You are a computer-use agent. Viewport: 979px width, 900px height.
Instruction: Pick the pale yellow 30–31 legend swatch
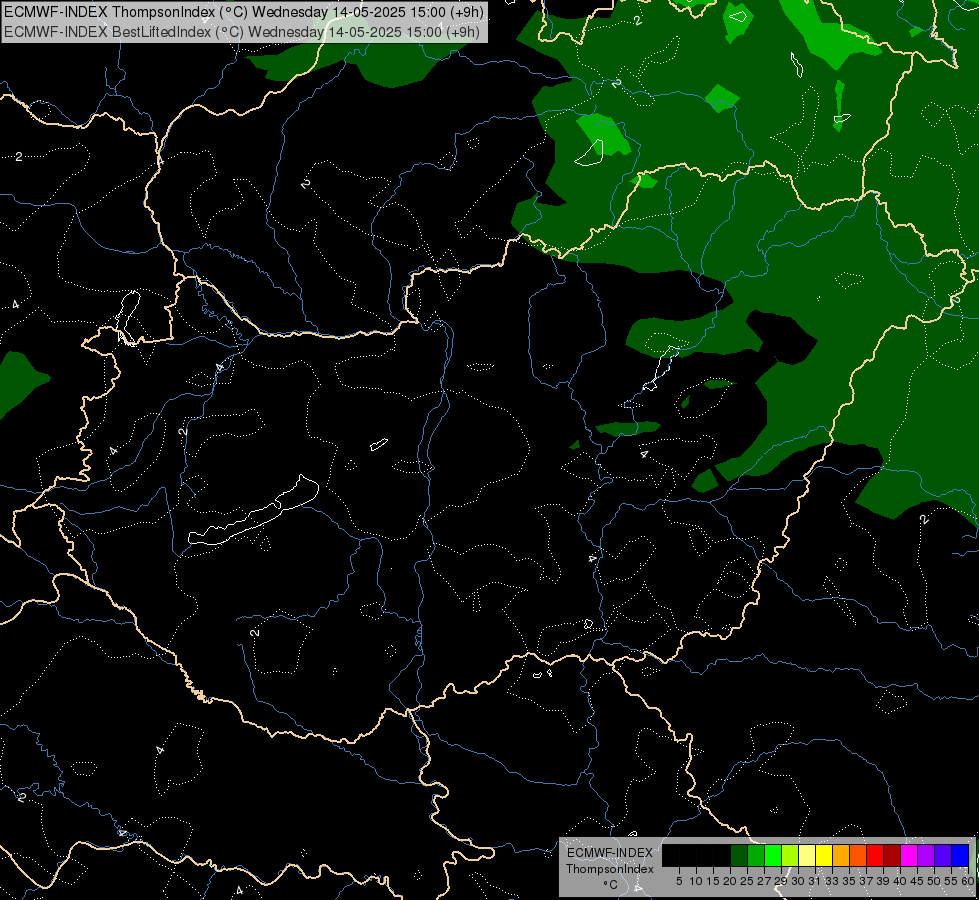click(x=807, y=855)
